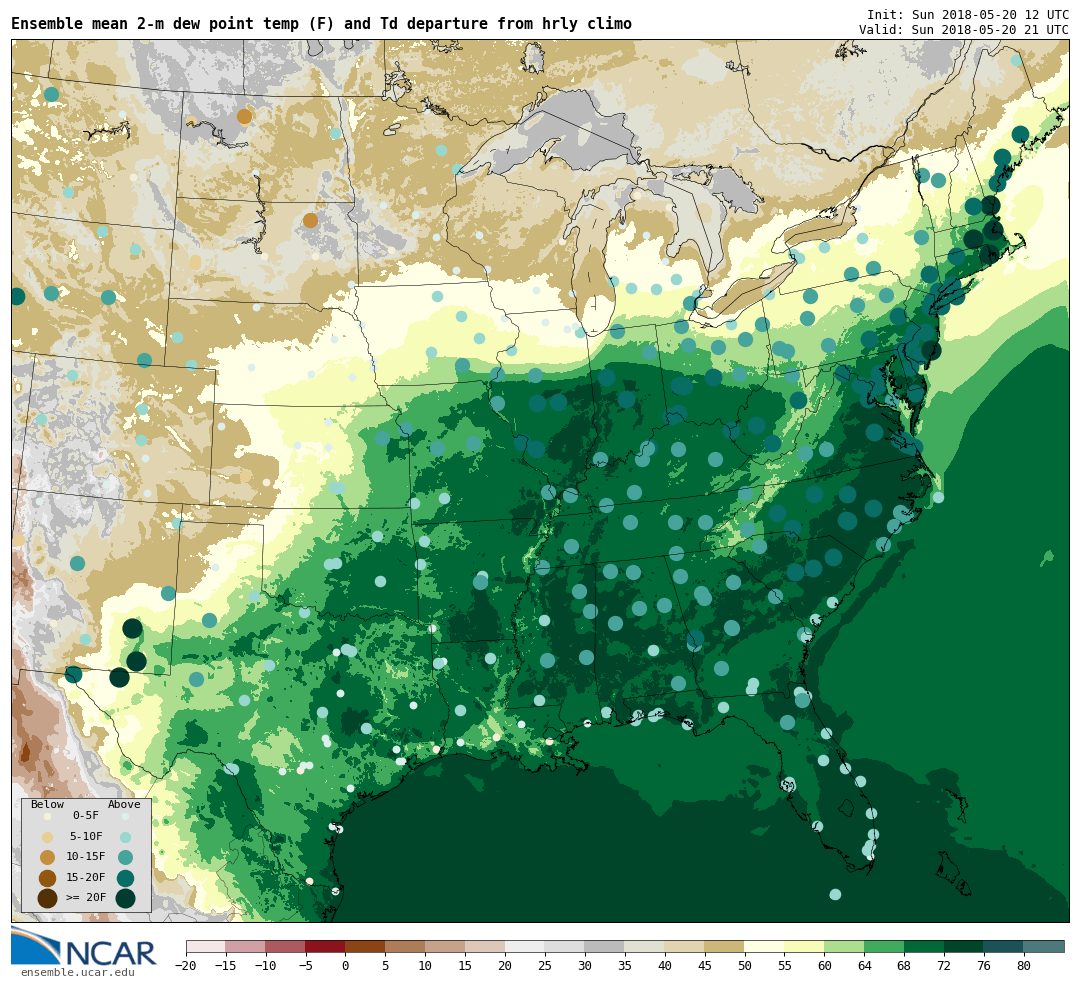
Task: Open the ensemble.ucar.edu link text
Action: click(x=77, y=973)
